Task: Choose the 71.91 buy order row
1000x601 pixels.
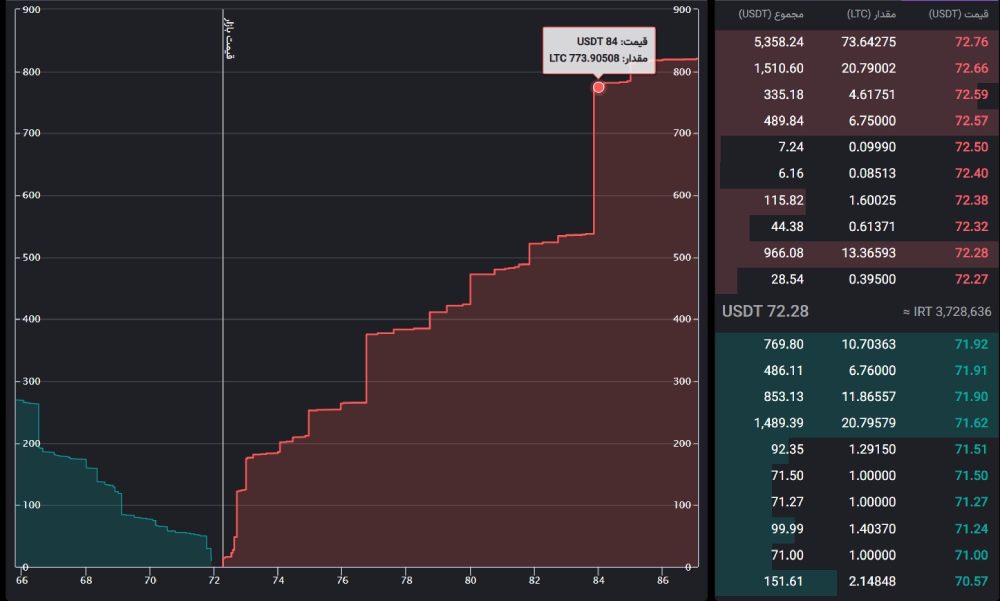Action: point(856,370)
